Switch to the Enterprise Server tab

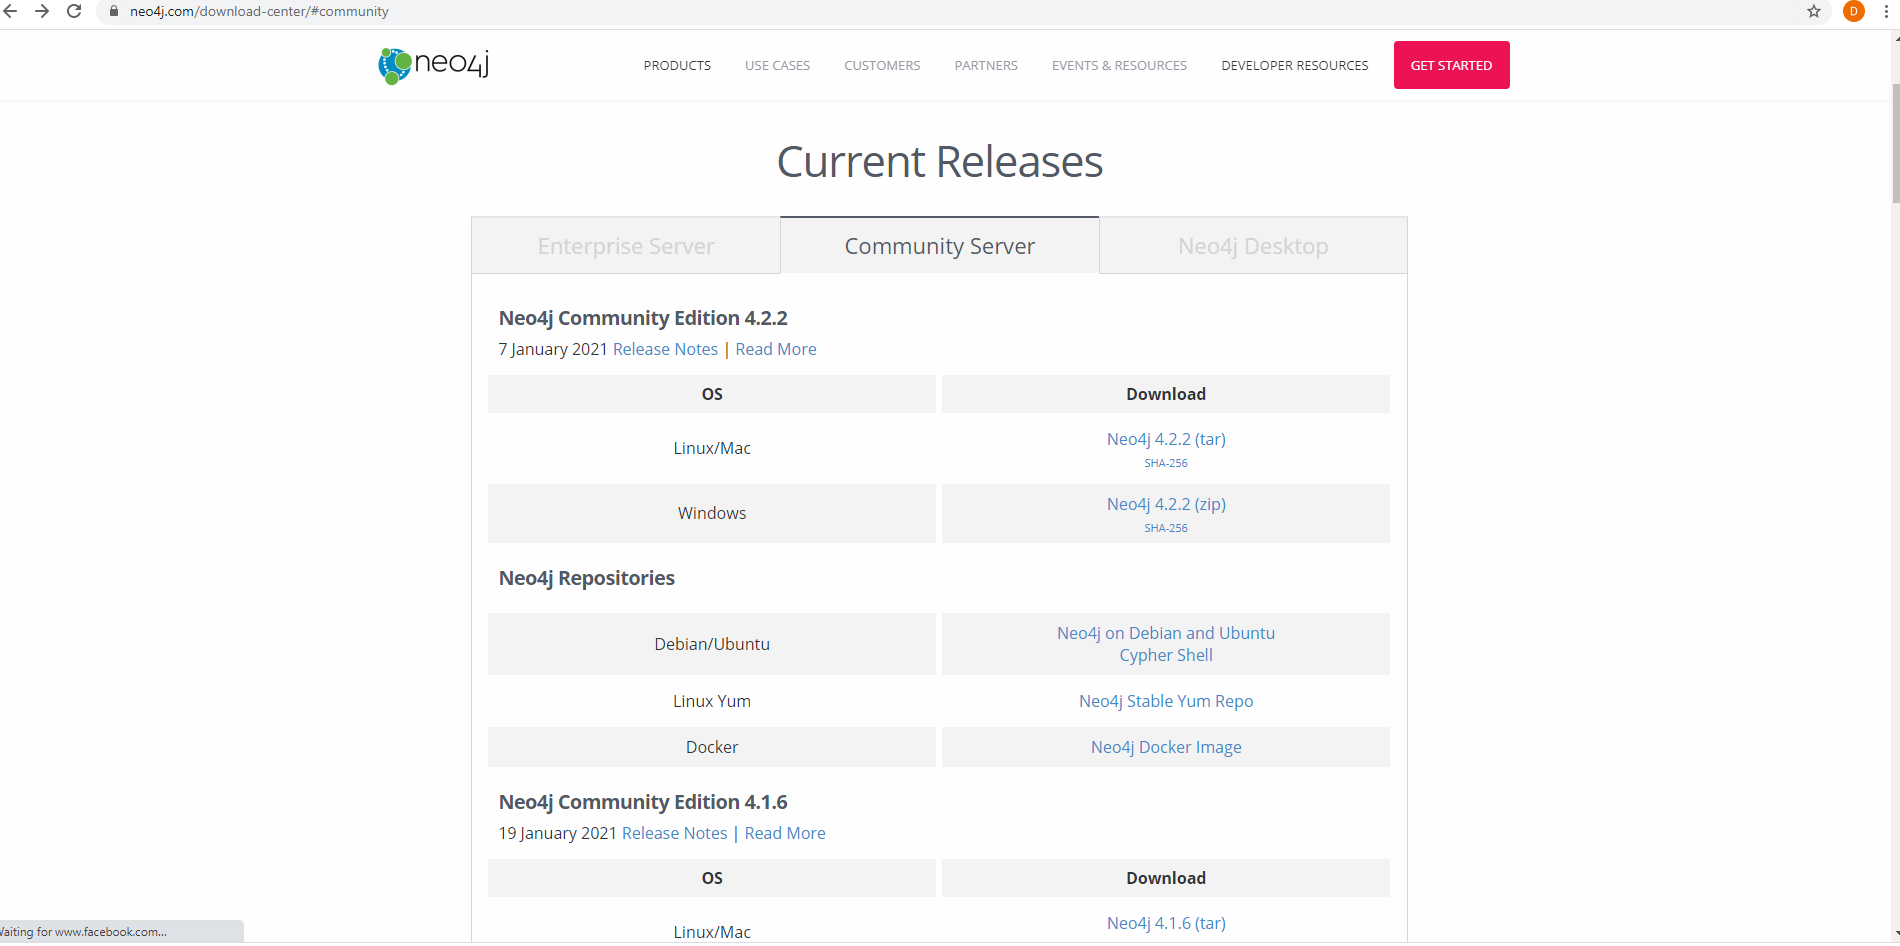(626, 246)
